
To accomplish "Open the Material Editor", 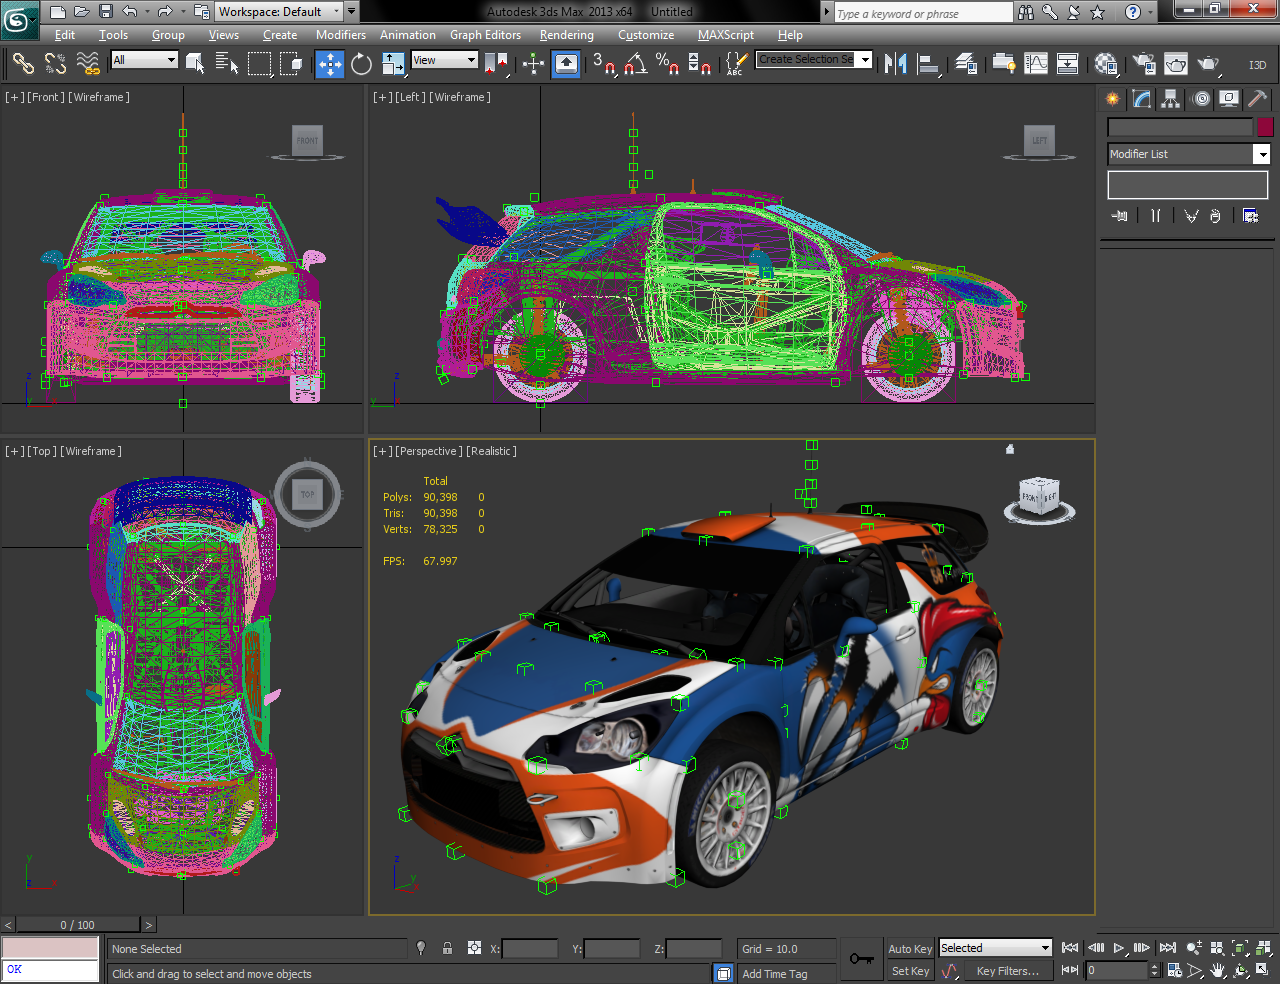I will pyautogui.click(x=1106, y=64).
